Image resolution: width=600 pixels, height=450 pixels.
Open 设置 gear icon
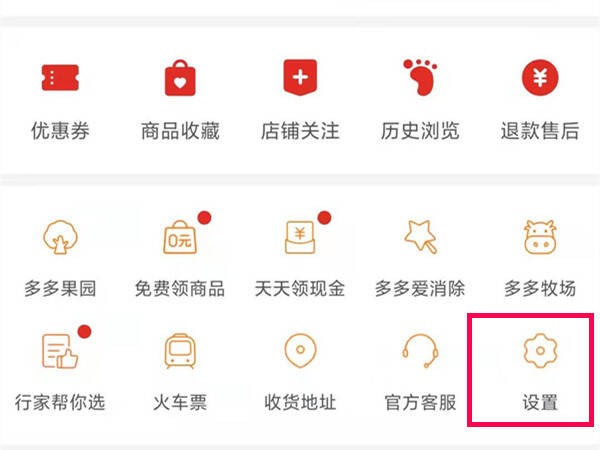click(540, 351)
